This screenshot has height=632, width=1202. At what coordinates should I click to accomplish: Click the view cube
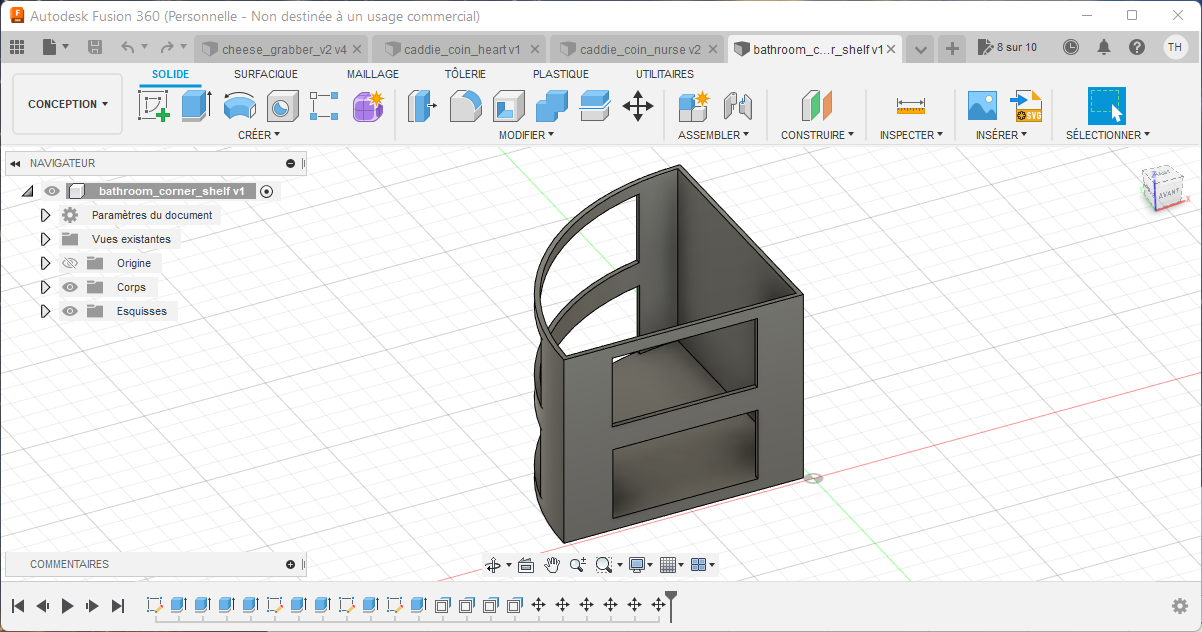[x=1161, y=189]
